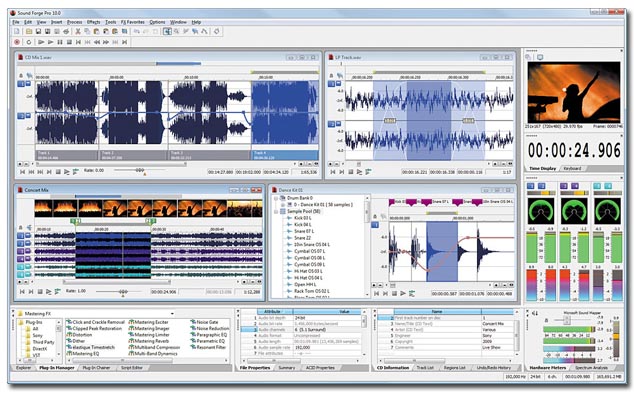Viewport: 634px width, 395px height.
Task: Toggle channel 1 button in LP Track window
Action: 331,84
